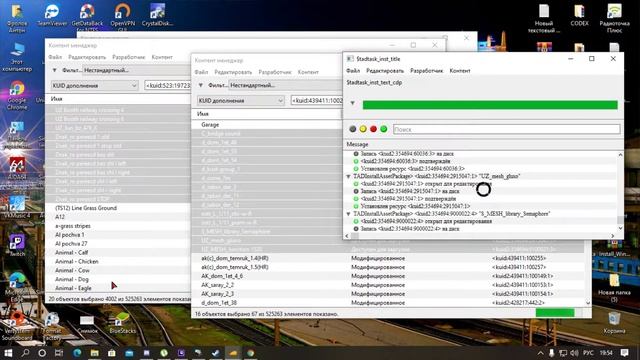Open the Windows Start menu
Viewport: 640px width, 360px height.
click(8, 353)
